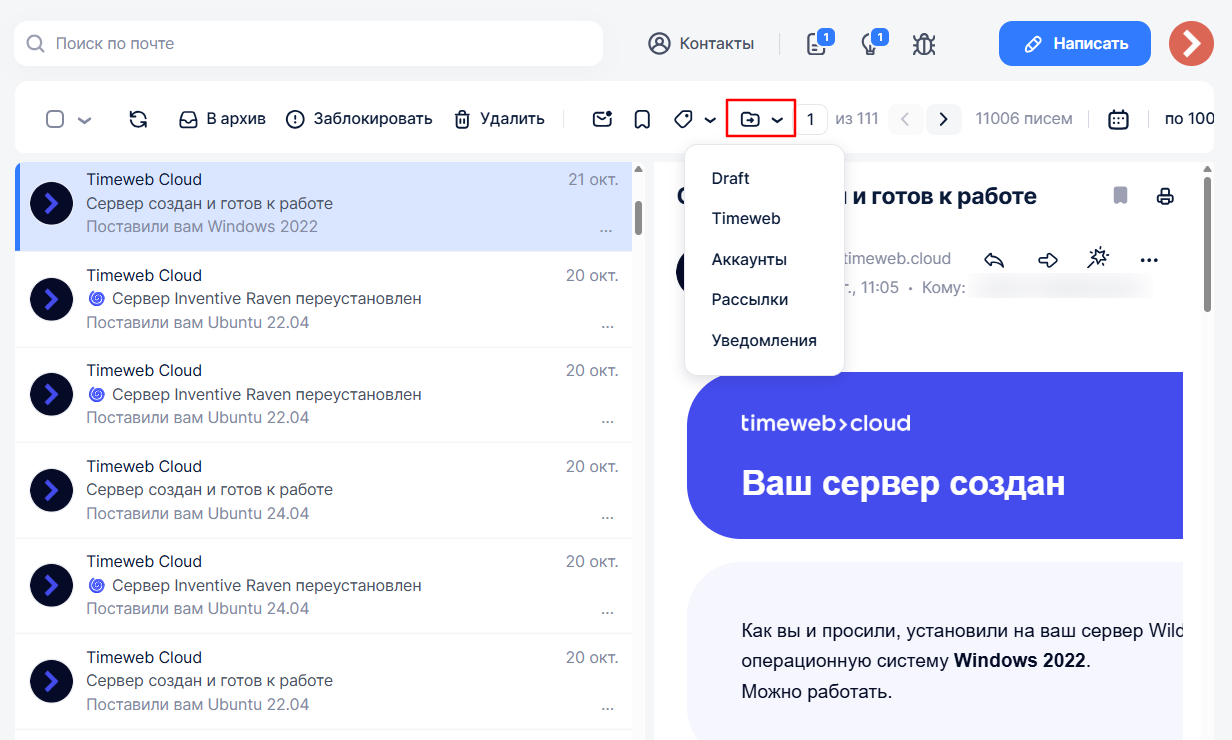The image size is (1232, 740).
Task: Choose Уведомления from the folder menu
Action: tap(763, 341)
